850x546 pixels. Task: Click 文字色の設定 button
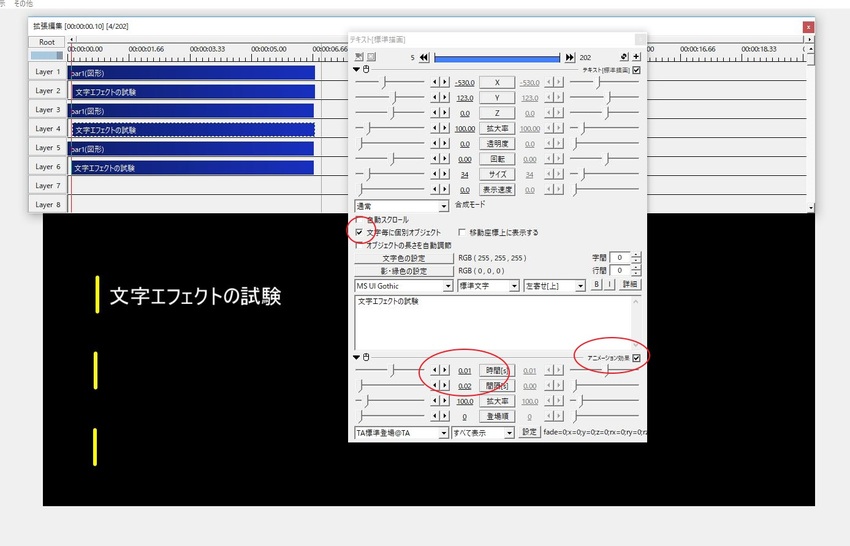coord(404,258)
